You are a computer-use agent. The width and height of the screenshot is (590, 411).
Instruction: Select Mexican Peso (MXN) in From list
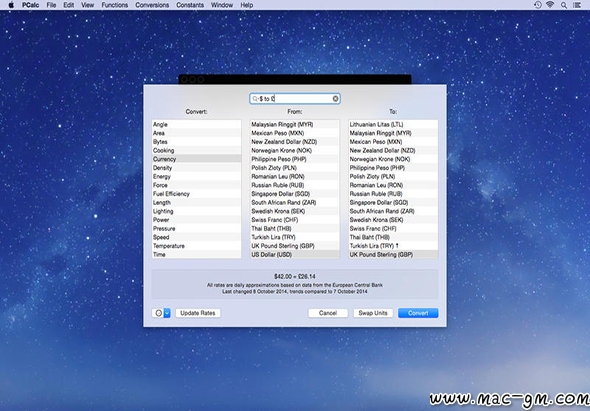(x=295, y=133)
